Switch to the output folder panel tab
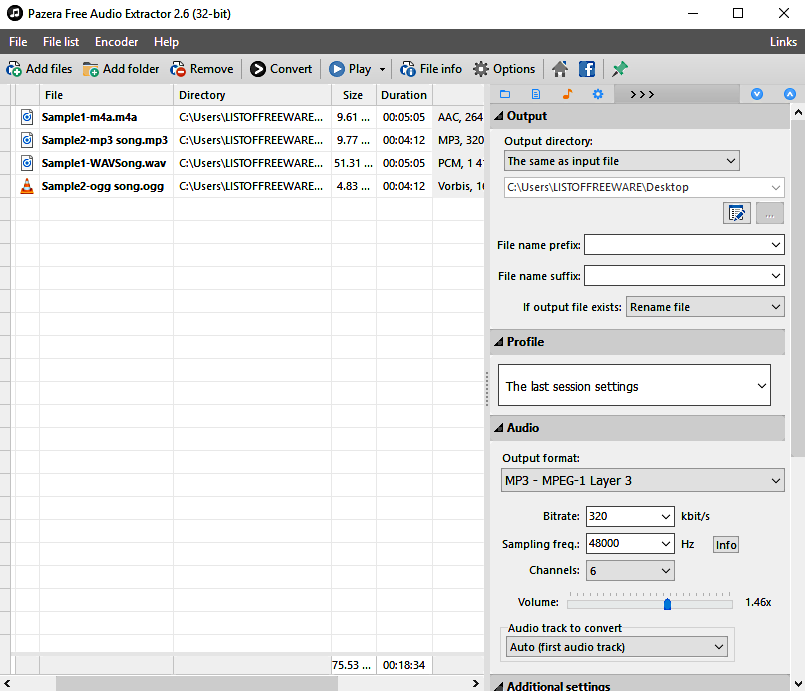This screenshot has width=805, height=691. click(505, 94)
